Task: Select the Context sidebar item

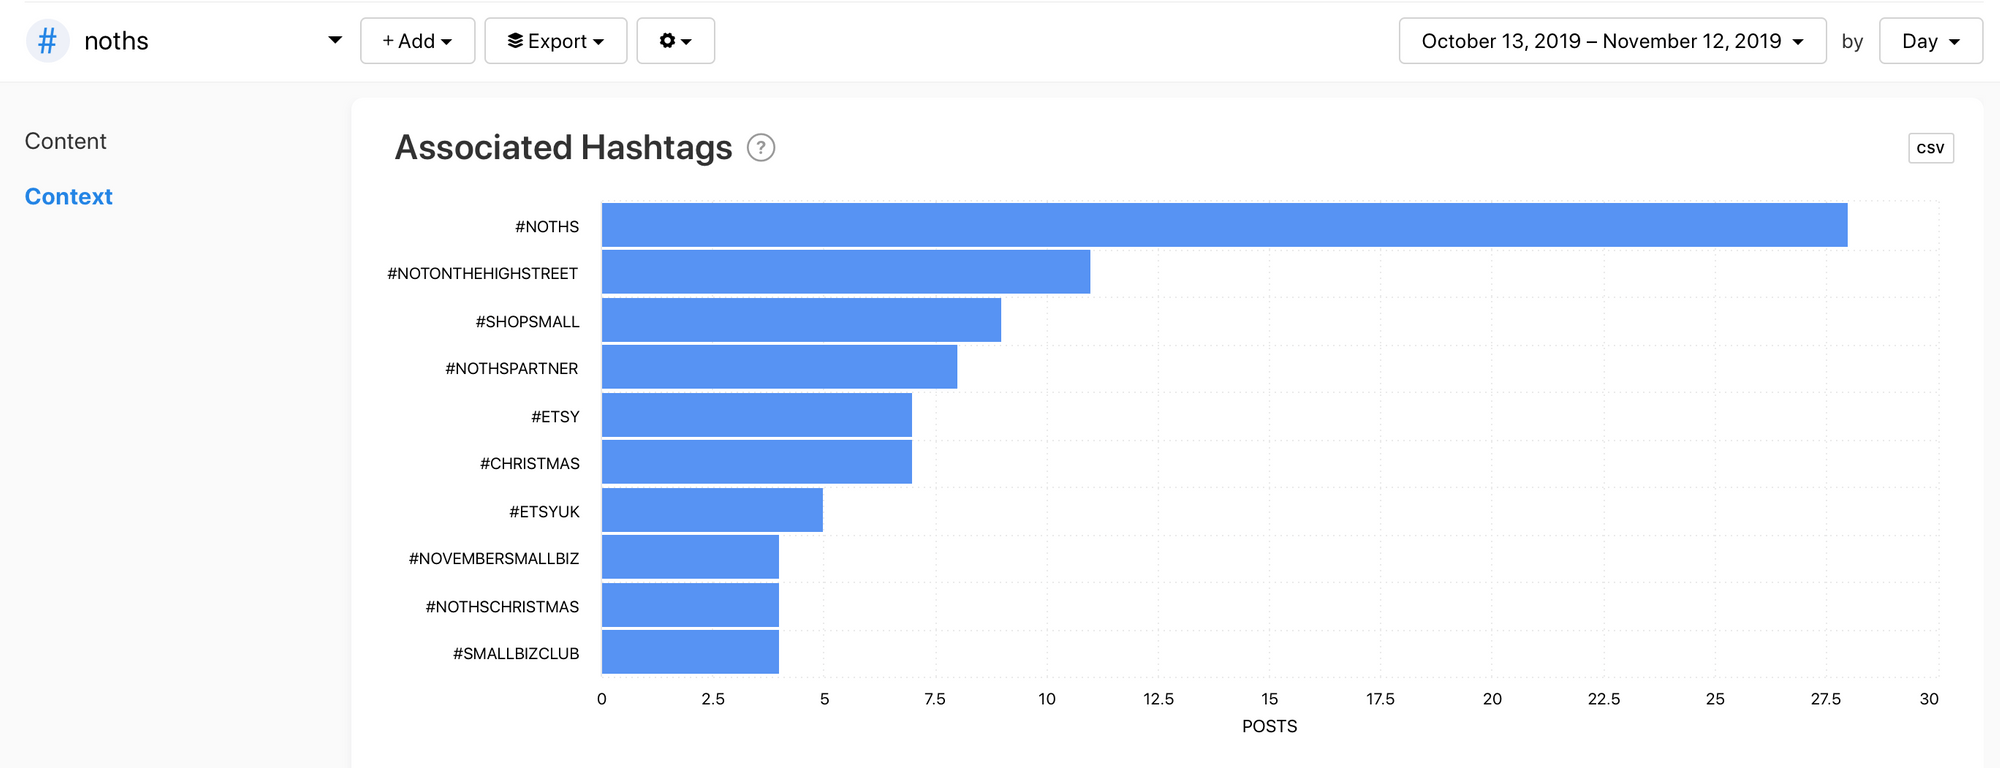Action: [68, 197]
